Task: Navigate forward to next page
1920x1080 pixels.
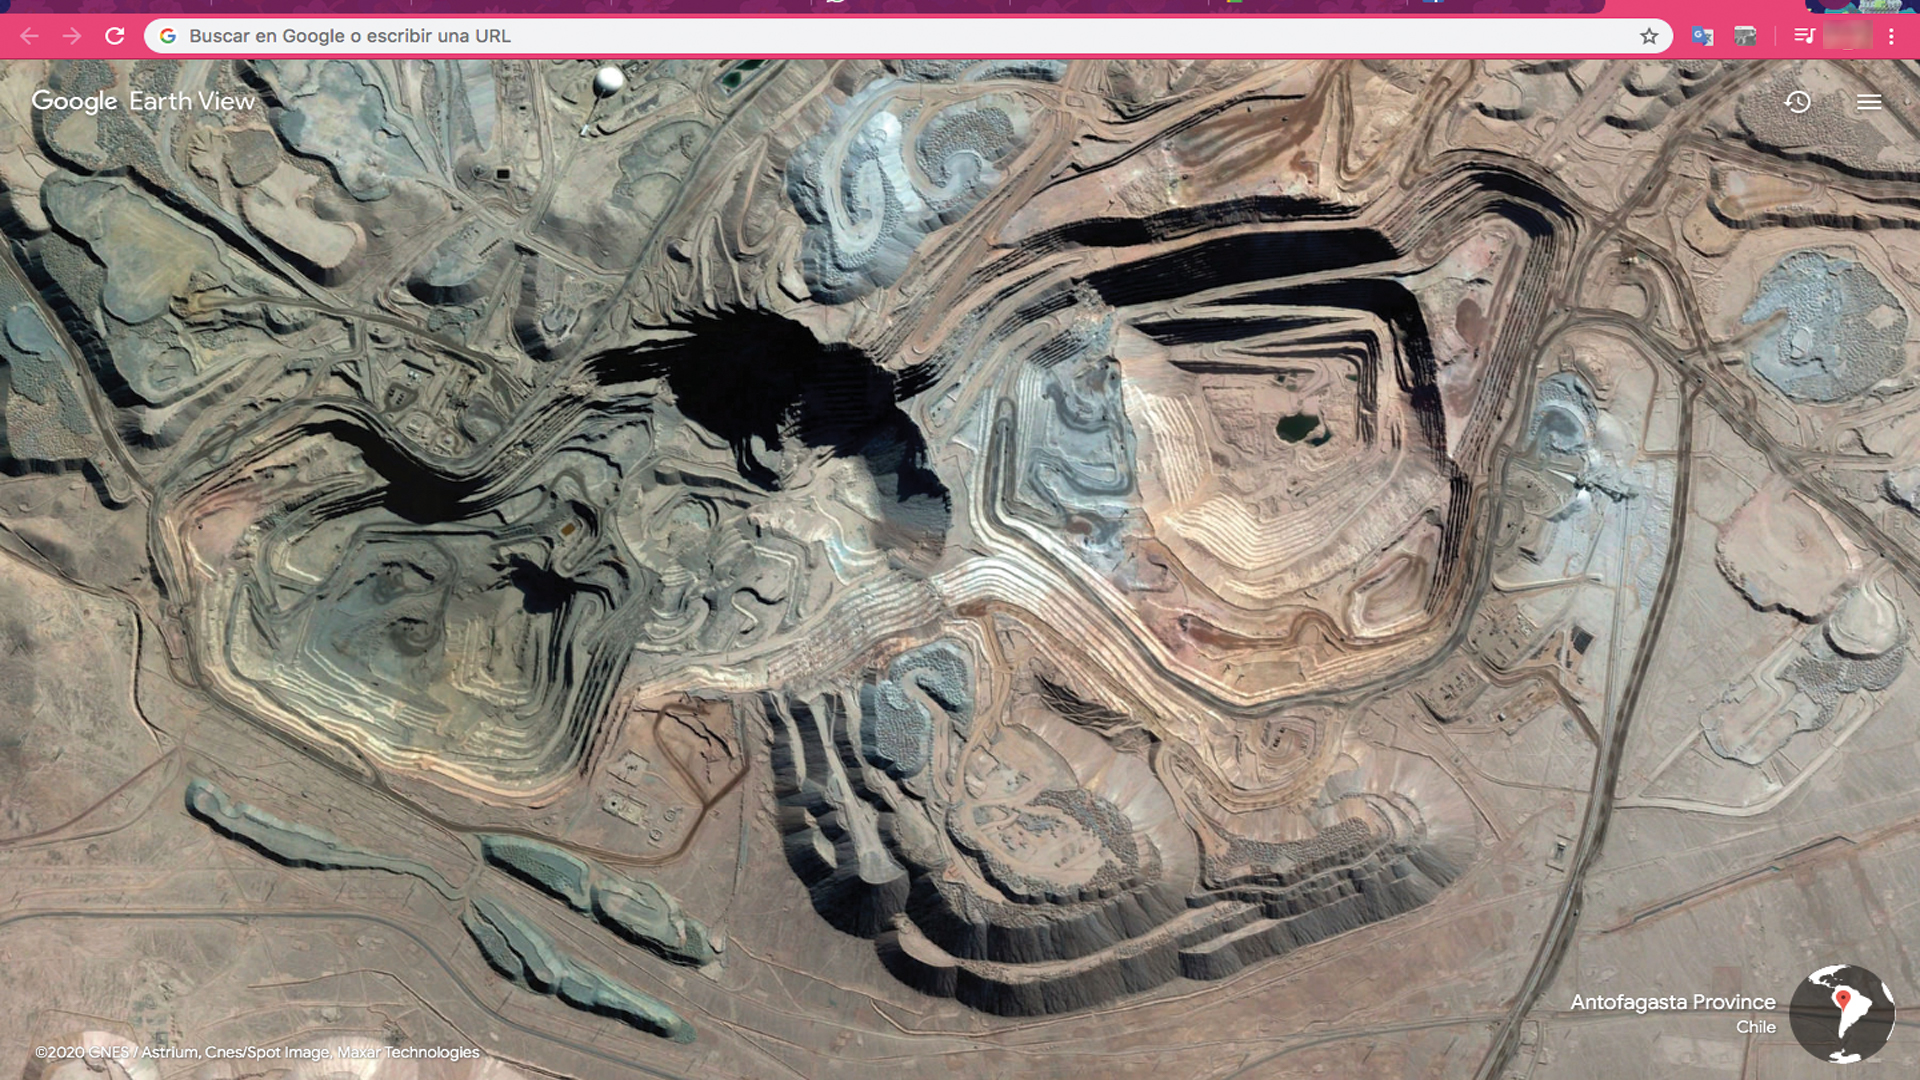Action: 71,36
